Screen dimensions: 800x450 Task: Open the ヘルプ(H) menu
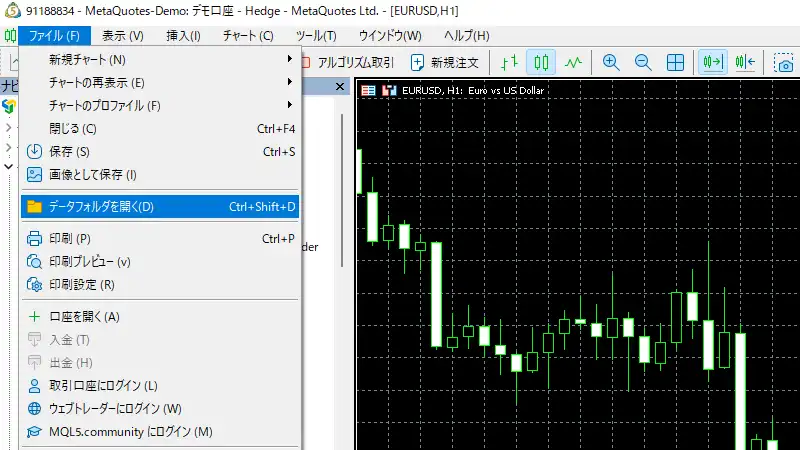466,36
